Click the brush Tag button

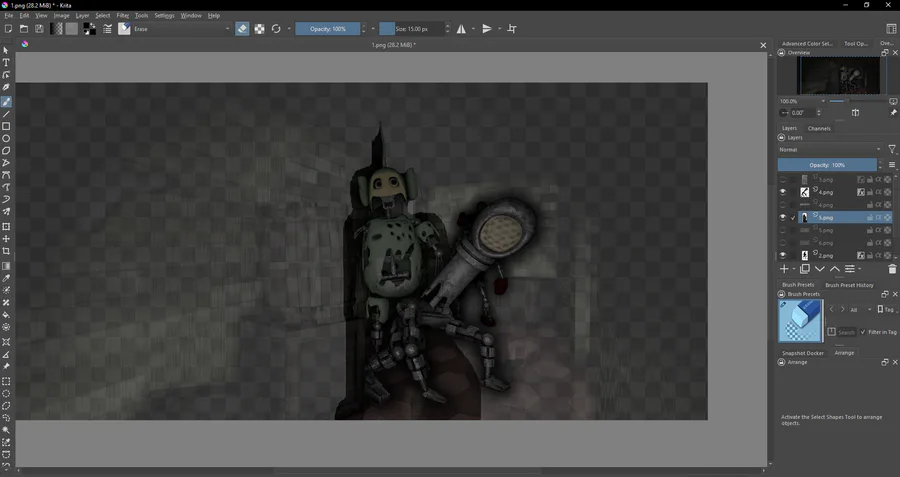click(x=886, y=309)
